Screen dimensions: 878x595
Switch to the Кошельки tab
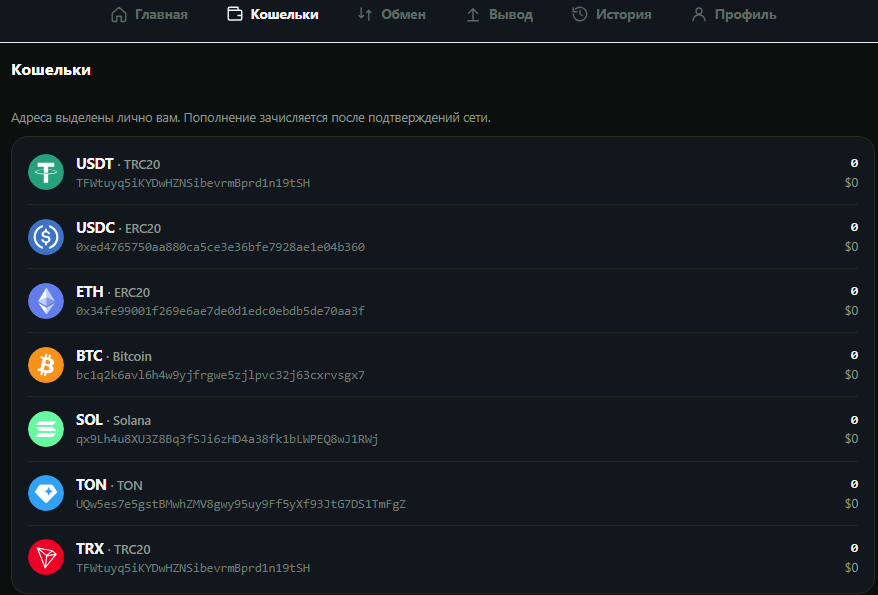(x=273, y=15)
